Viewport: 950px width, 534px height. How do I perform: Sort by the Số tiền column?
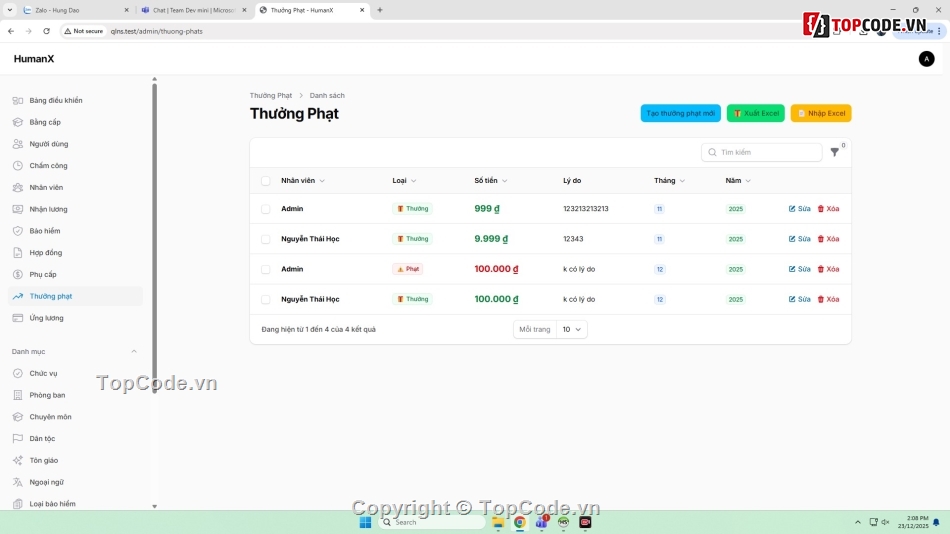click(x=491, y=181)
